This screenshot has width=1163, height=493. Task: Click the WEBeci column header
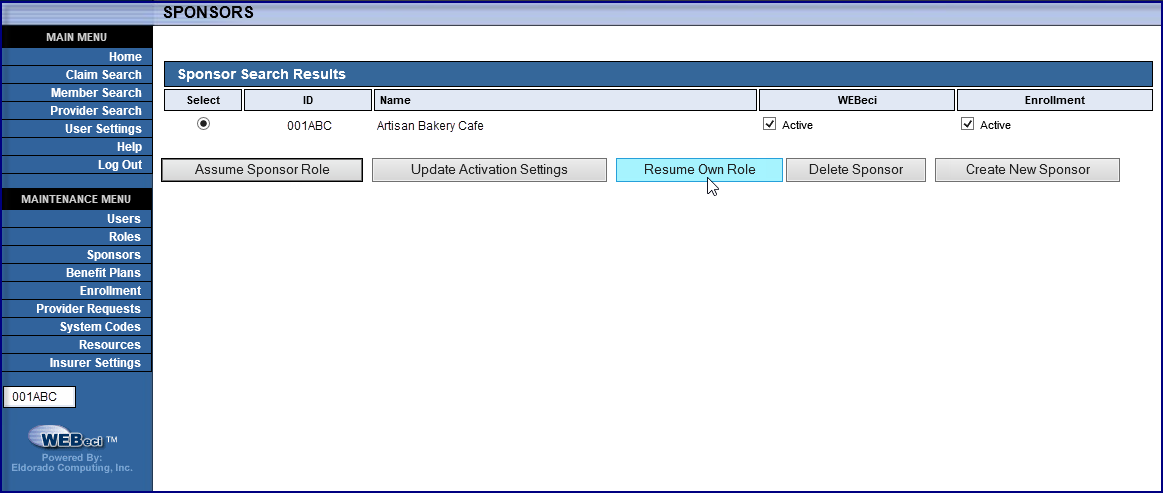[x=857, y=100]
